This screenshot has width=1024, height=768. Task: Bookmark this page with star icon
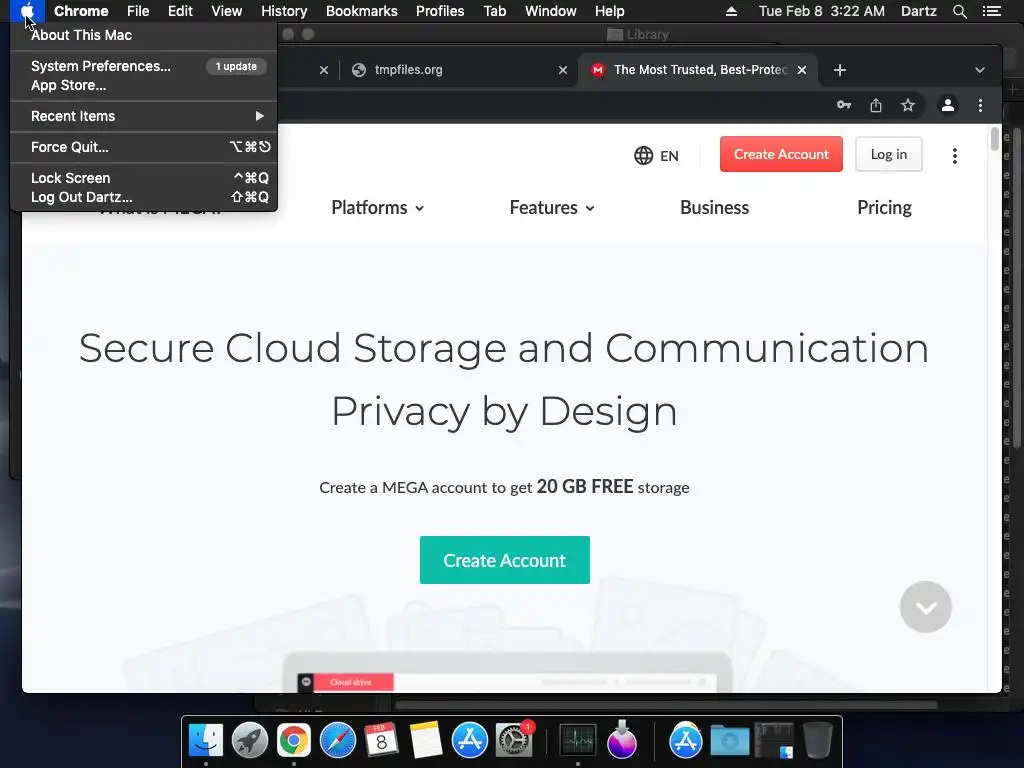pos(908,105)
